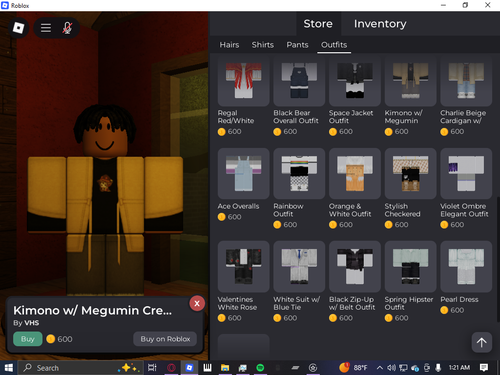Viewport: 500px width, 375px height.
Task: Click the Rainbow Outfit coin icon
Action: (277, 225)
